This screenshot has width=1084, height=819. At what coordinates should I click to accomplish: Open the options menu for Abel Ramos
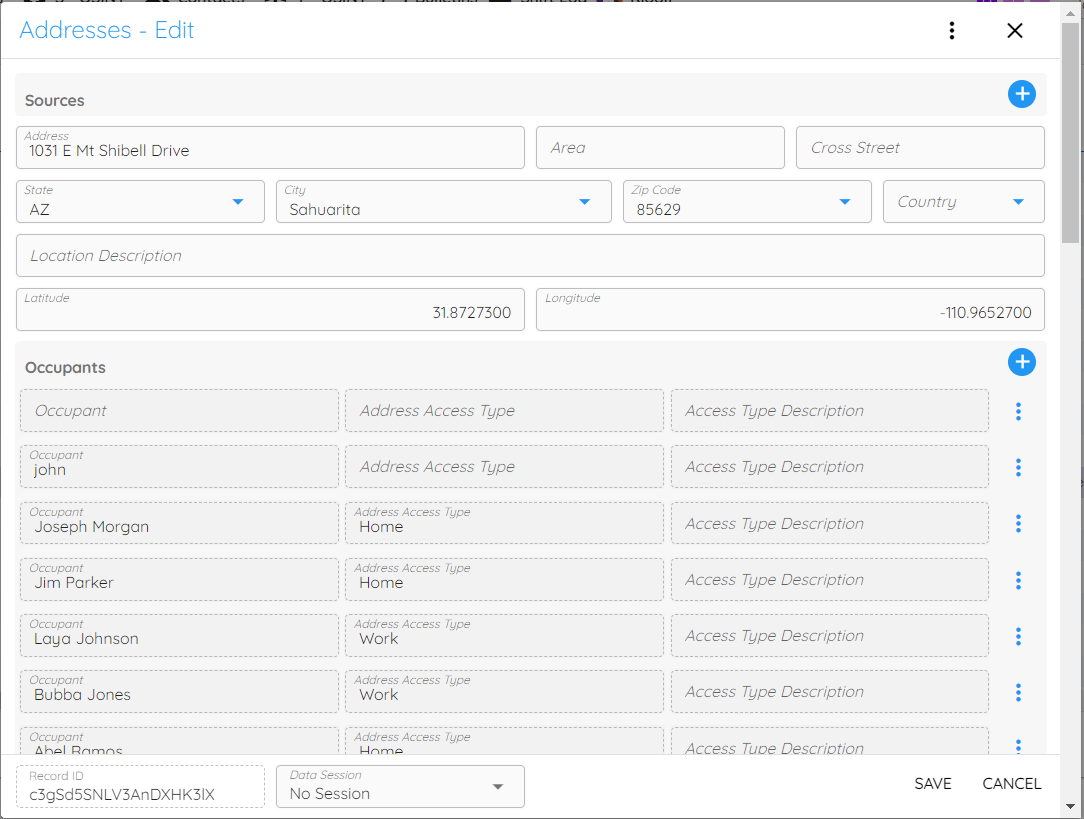[x=1018, y=747]
